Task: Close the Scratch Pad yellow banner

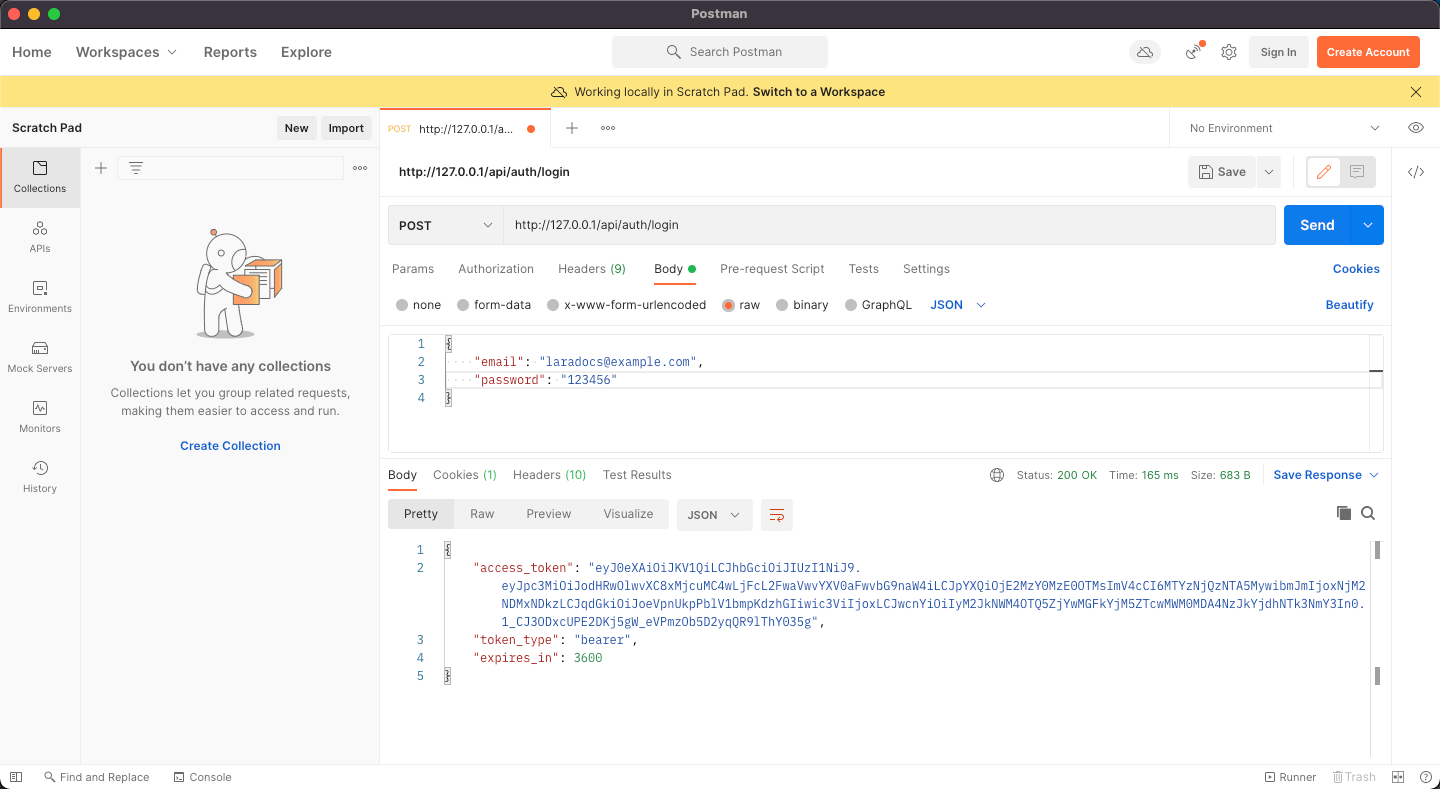Action: pos(1416,92)
